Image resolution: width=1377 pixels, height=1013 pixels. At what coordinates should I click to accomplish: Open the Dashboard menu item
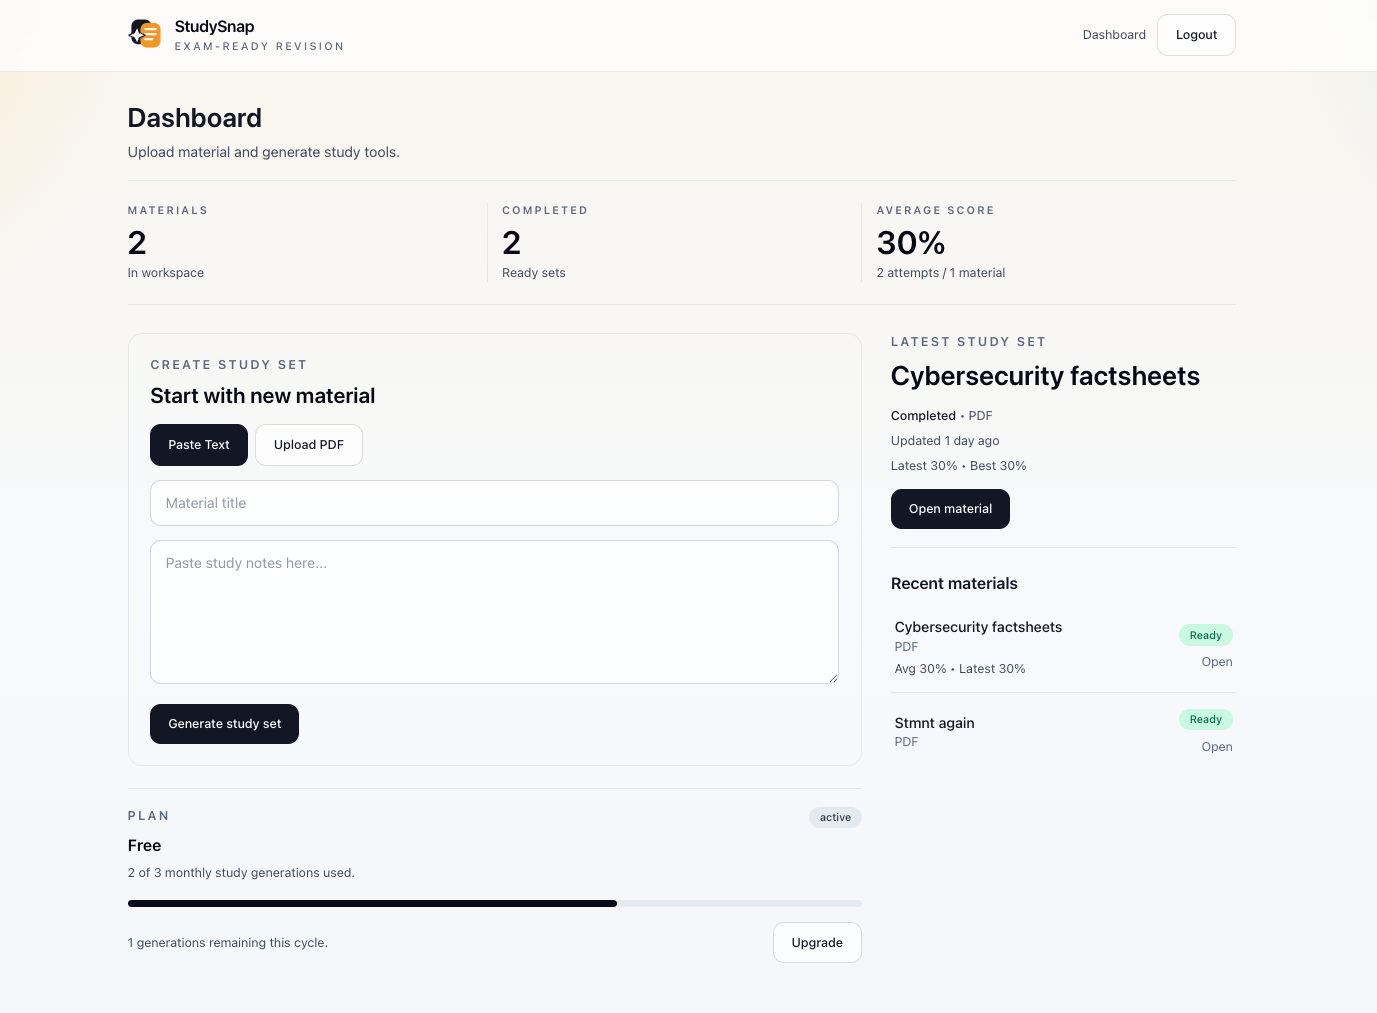pyautogui.click(x=1113, y=34)
